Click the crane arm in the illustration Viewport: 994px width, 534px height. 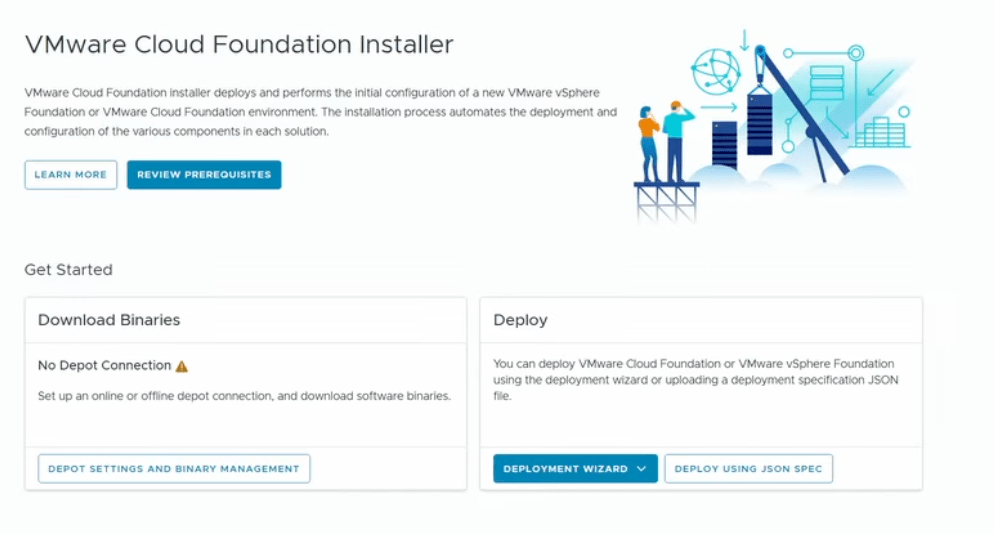[x=805, y=112]
